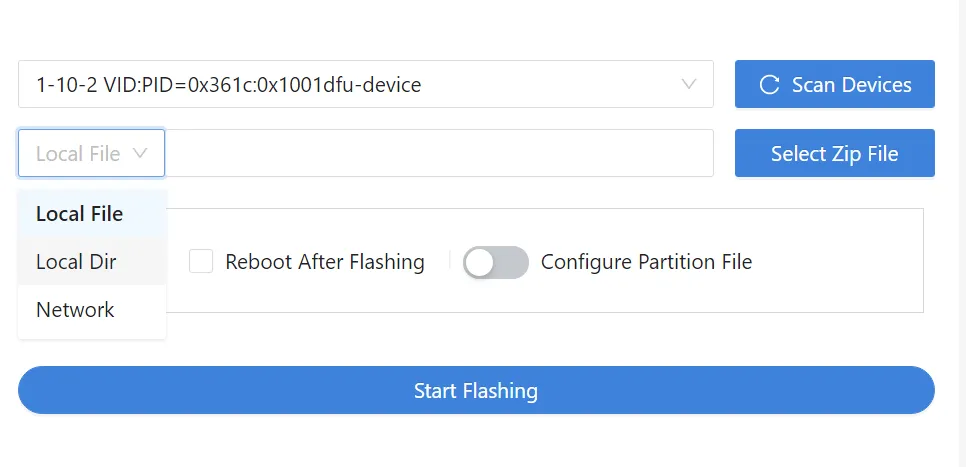Click the Scan Devices button
This screenshot has height=467, width=966.
pos(835,84)
